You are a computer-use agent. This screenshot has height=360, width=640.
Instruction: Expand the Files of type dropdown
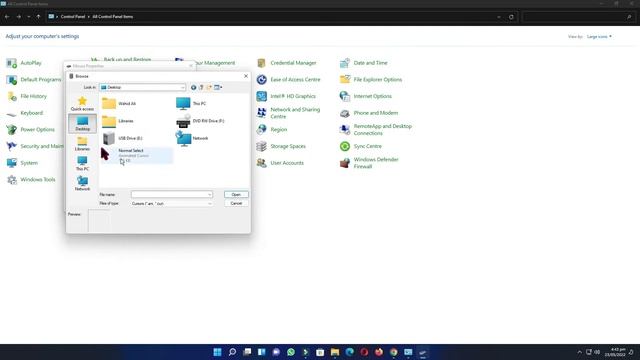click(209, 203)
